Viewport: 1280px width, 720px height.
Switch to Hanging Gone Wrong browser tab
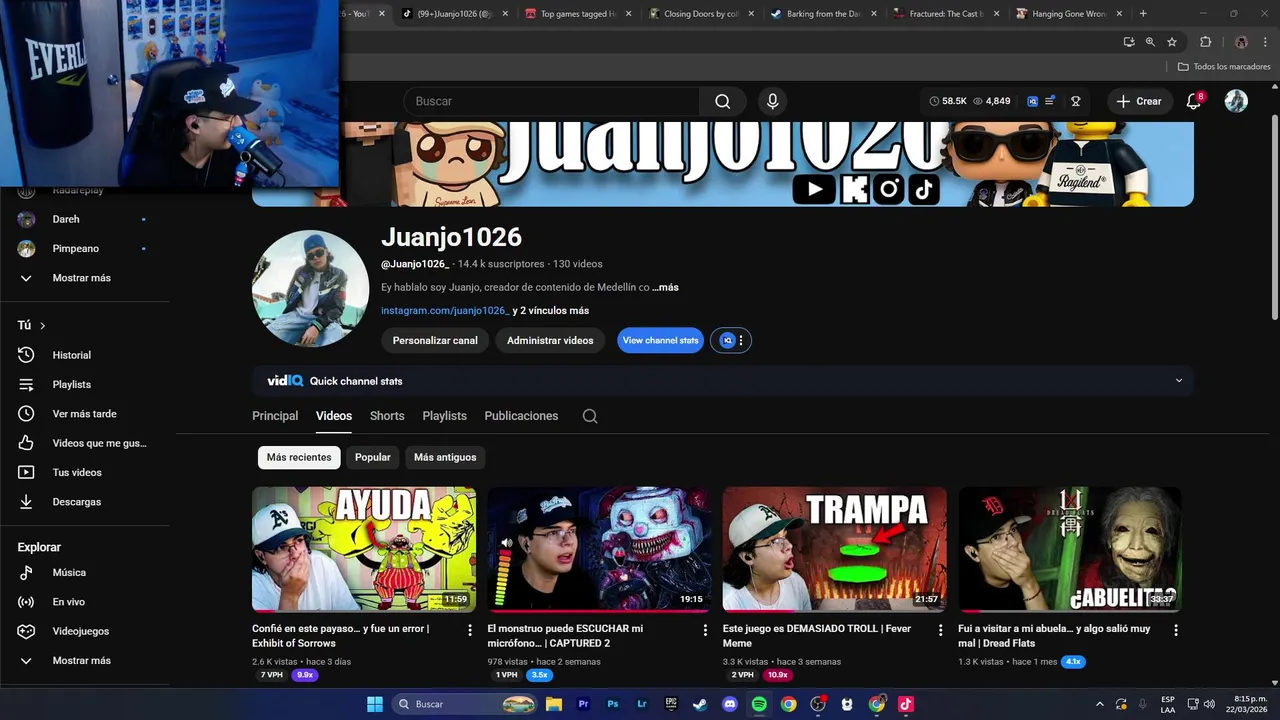1068,14
